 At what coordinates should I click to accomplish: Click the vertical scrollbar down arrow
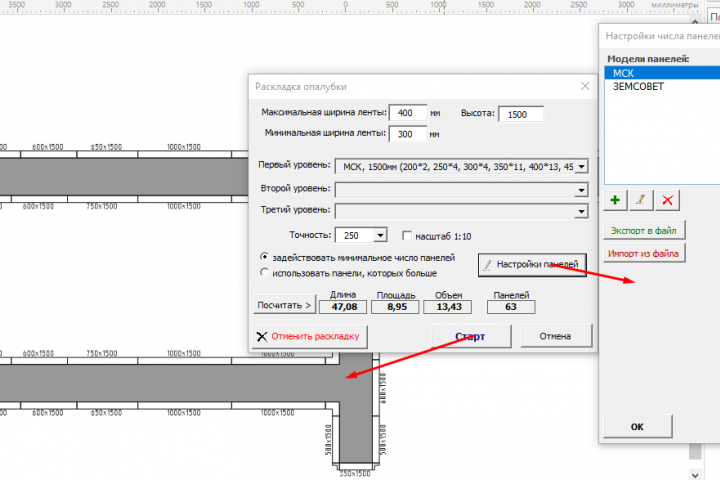[695, 474]
